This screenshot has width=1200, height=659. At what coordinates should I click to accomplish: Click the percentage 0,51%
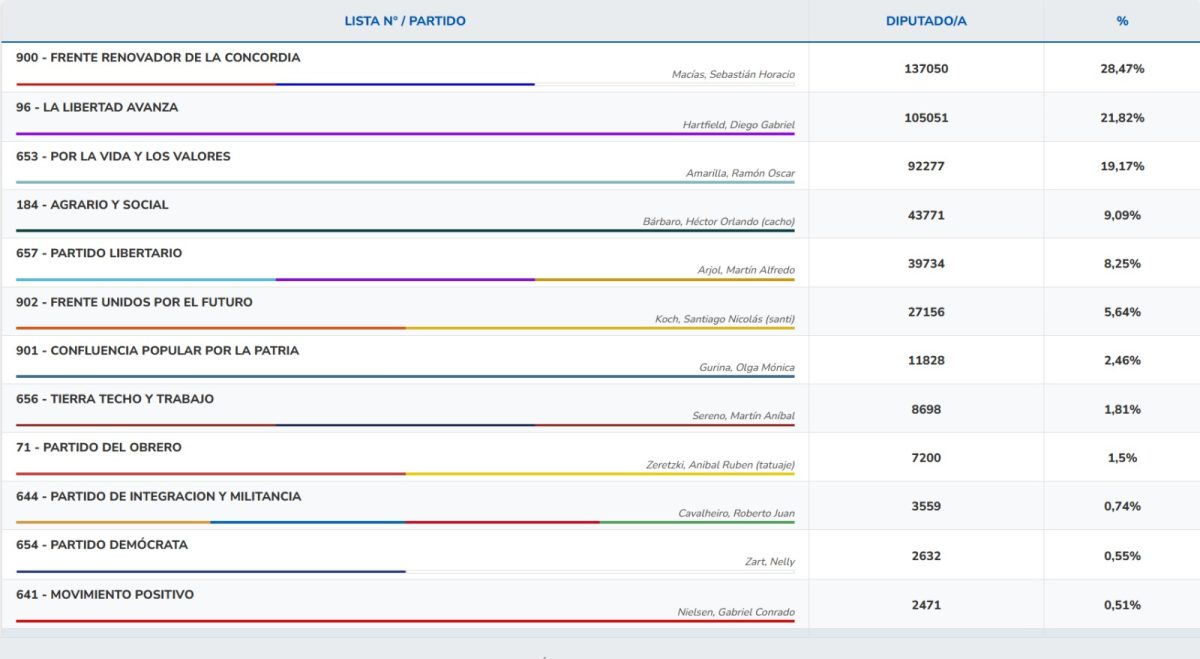pos(1122,605)
